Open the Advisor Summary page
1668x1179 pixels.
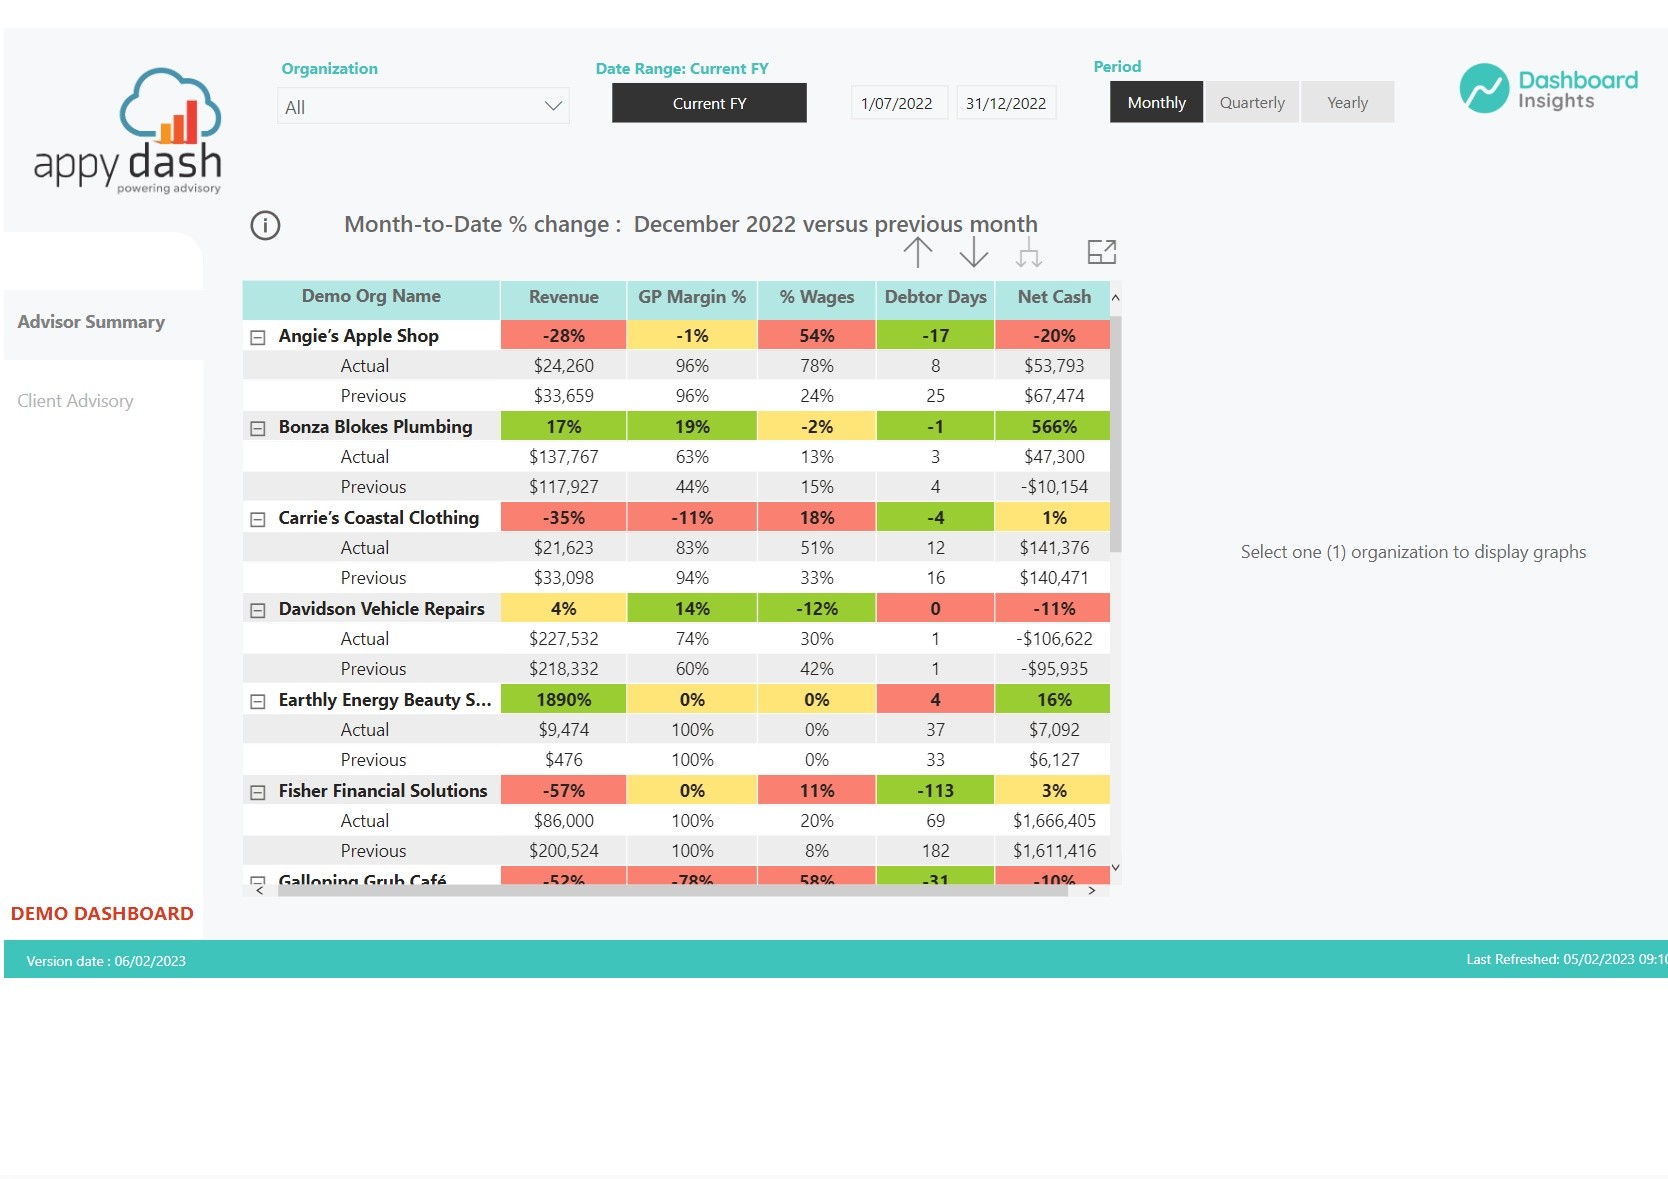91,322
